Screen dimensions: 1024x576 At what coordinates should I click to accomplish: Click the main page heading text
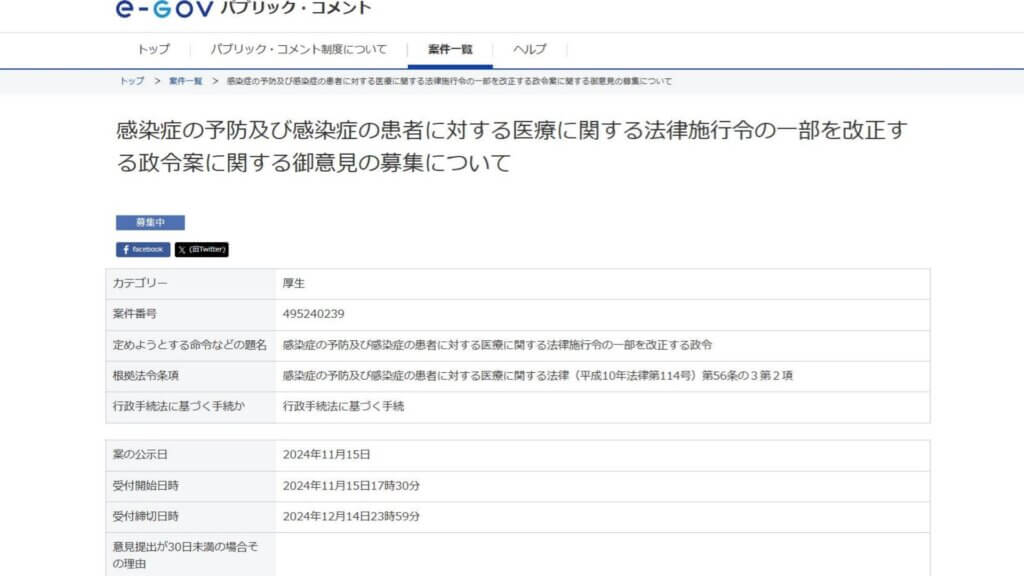click(x=511, y=146)
